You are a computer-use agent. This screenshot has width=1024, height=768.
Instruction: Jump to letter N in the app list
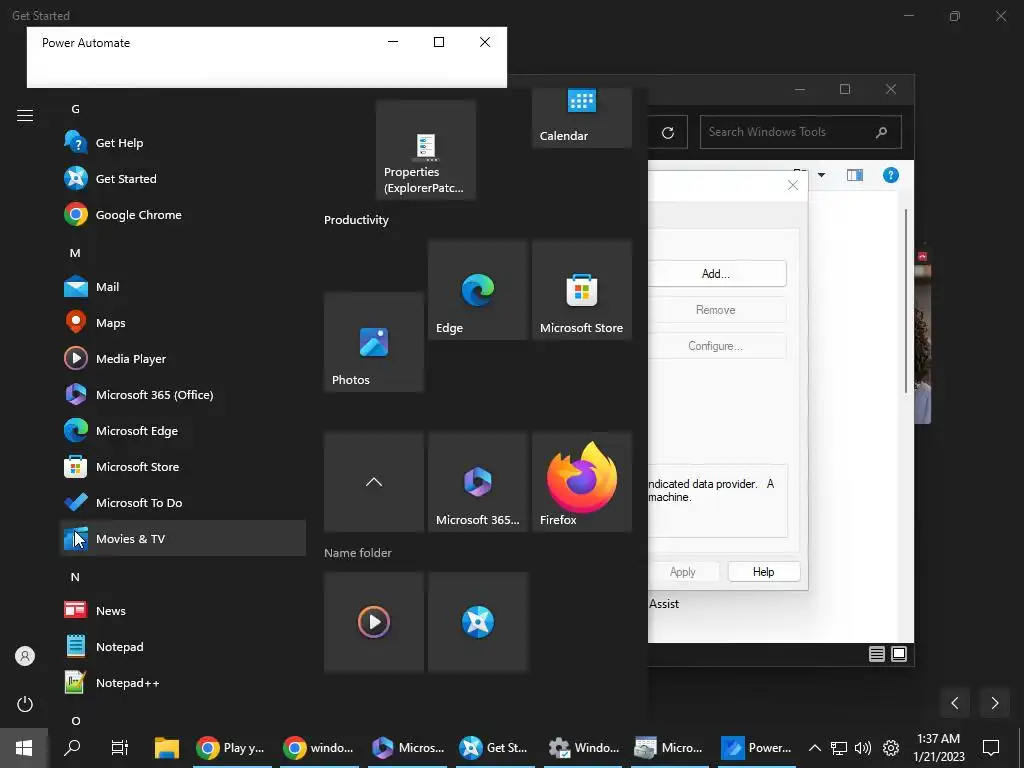pyautogui.click(x=75, y=577)
